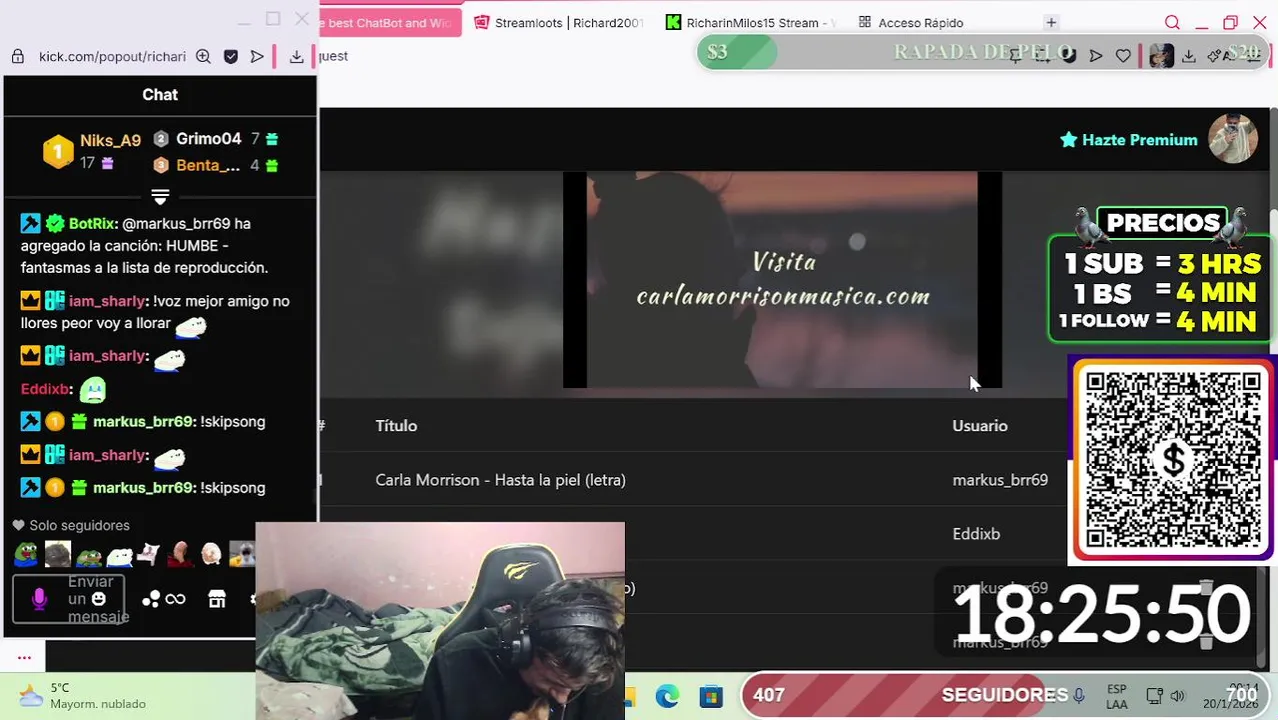1278x720 pixels.
Task: Open the weather widget on the taskbar
Action: click(x=83, y=695)
